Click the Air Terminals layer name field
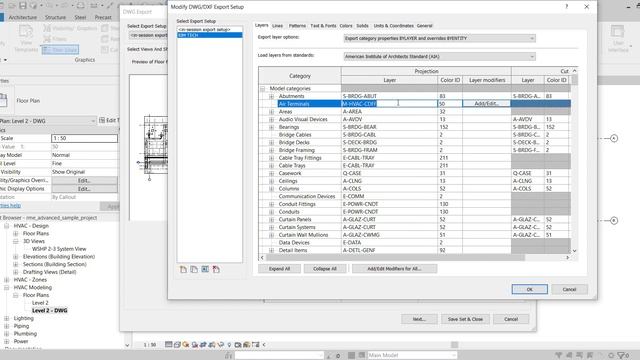The height and width of the screenshot is (360, 640). pyautogui.click(x=389, y=104)
